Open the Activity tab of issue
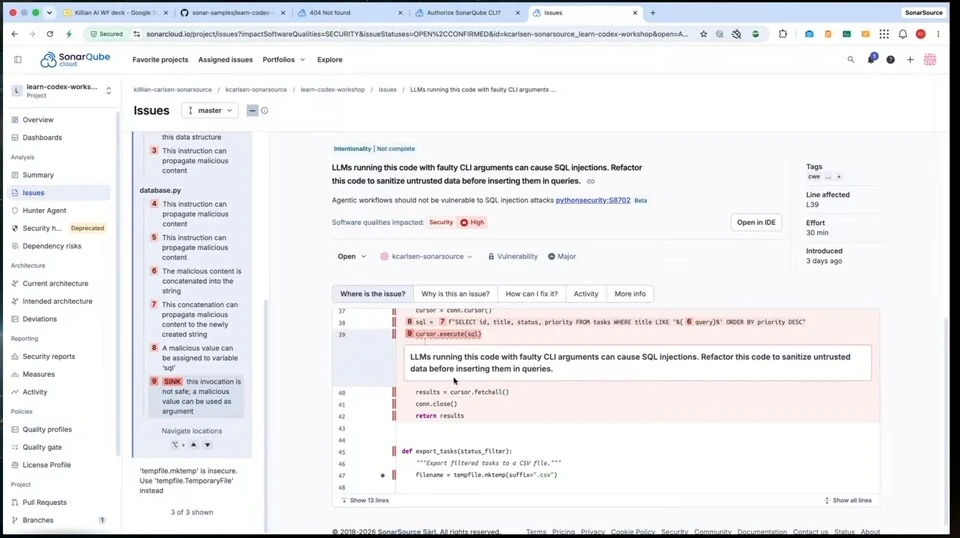 click(586, 294)
